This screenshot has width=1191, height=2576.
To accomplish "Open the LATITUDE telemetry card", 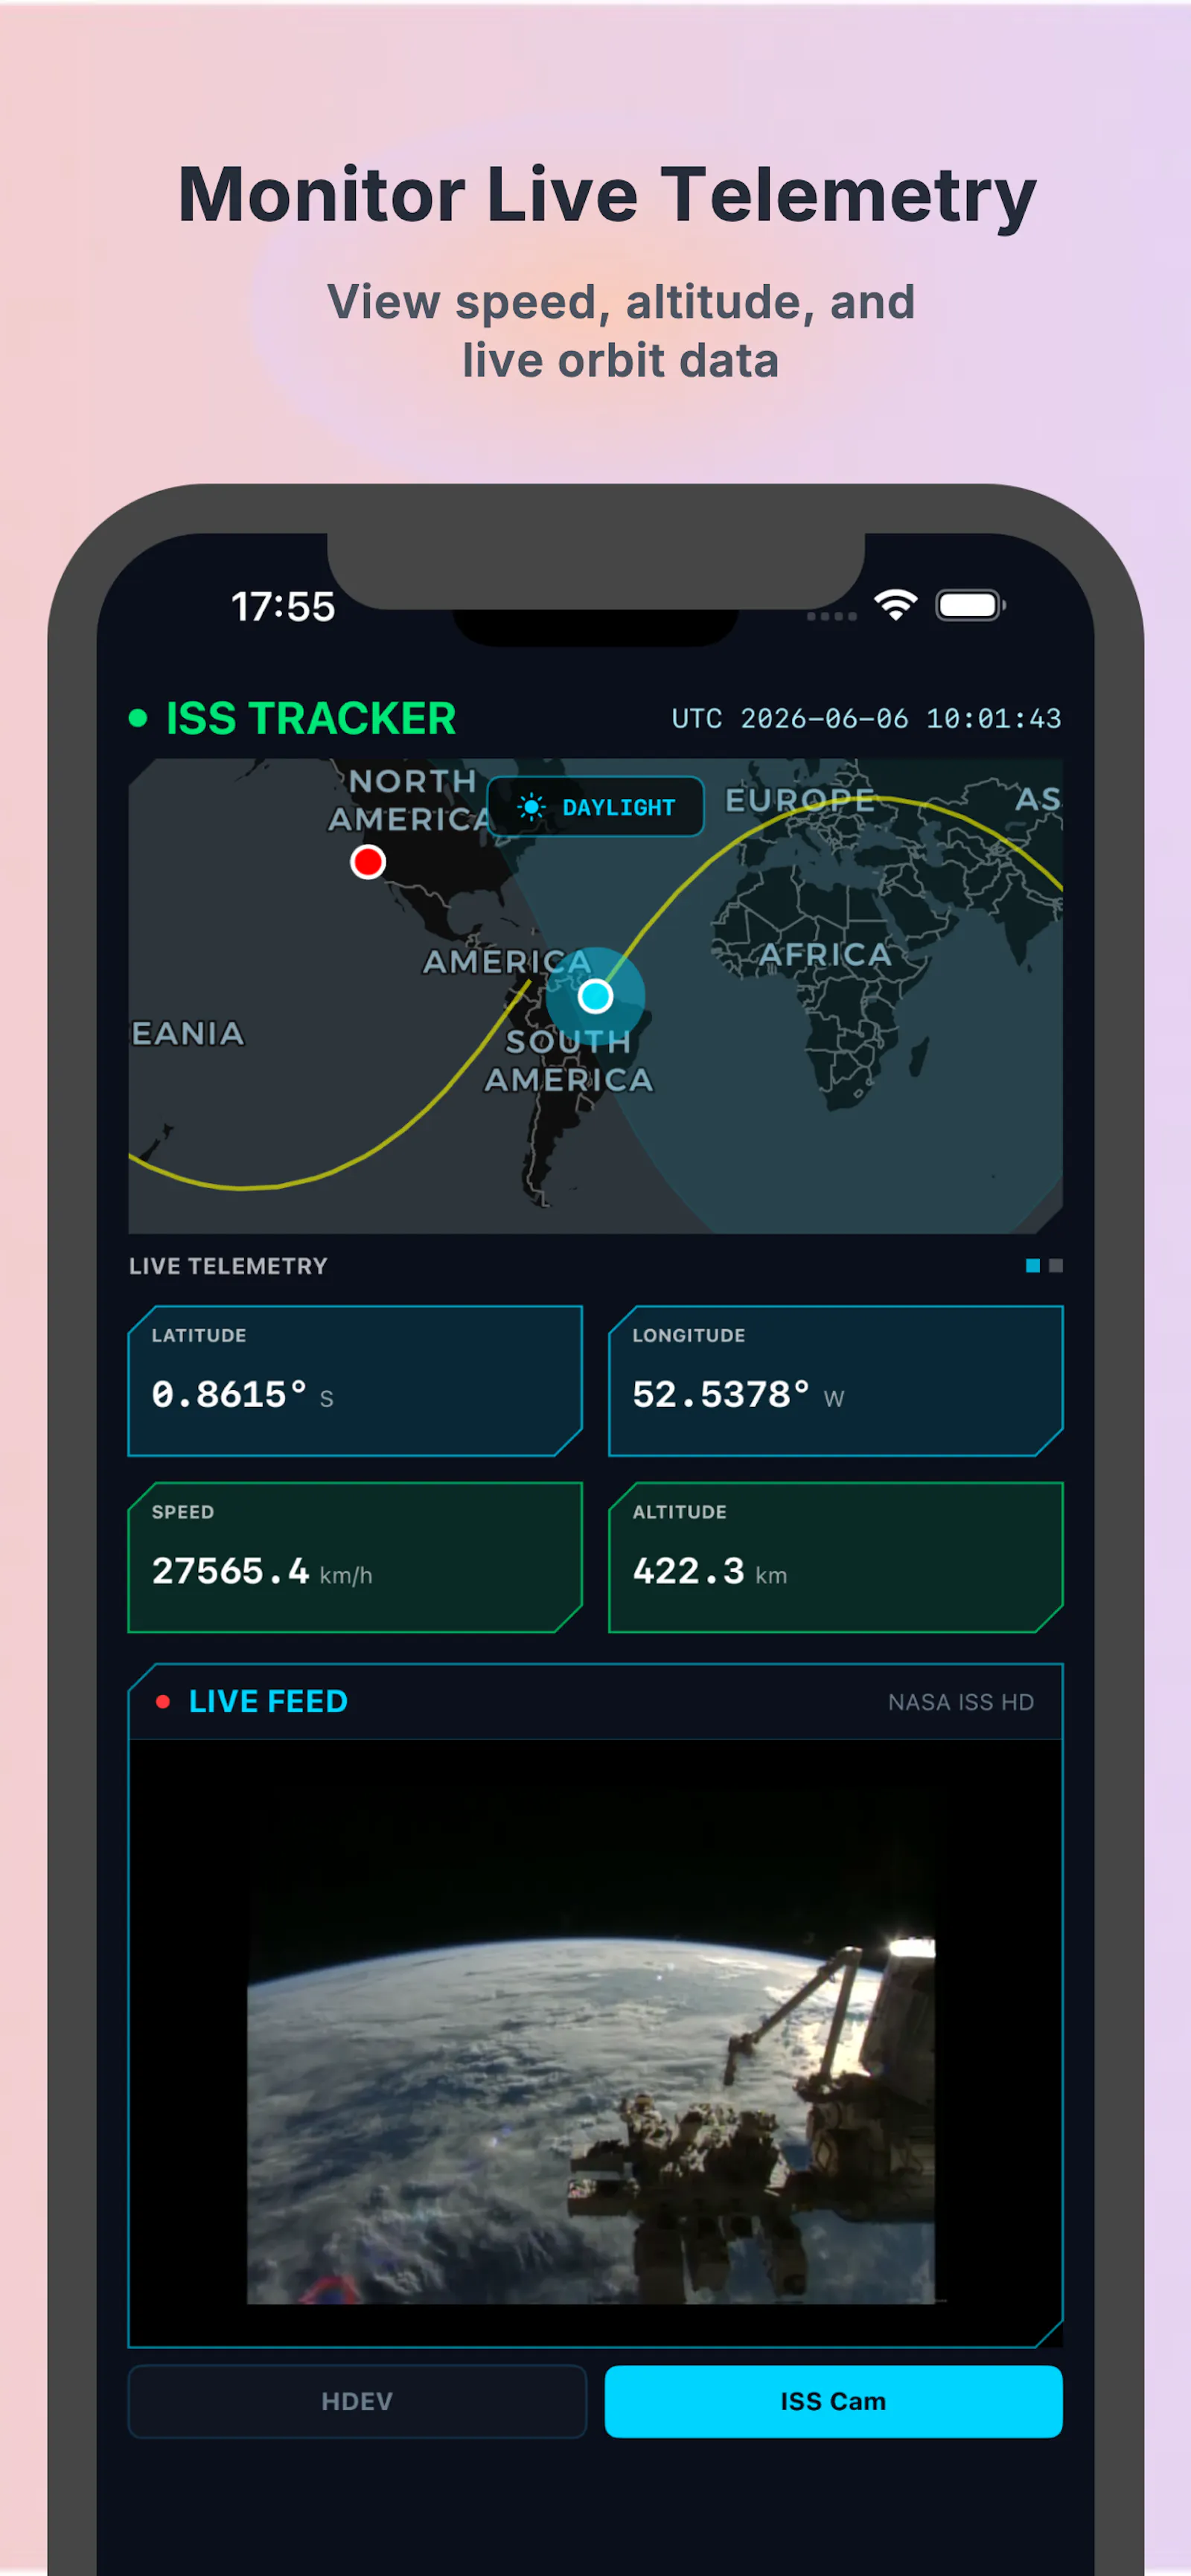I will tap(355, 1381).
